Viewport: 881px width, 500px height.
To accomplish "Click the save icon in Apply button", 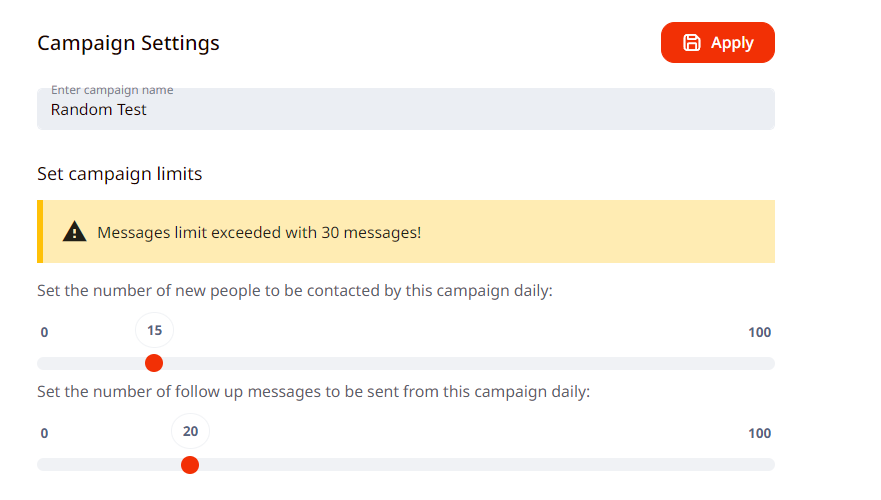I will click(x=692, y=43).
